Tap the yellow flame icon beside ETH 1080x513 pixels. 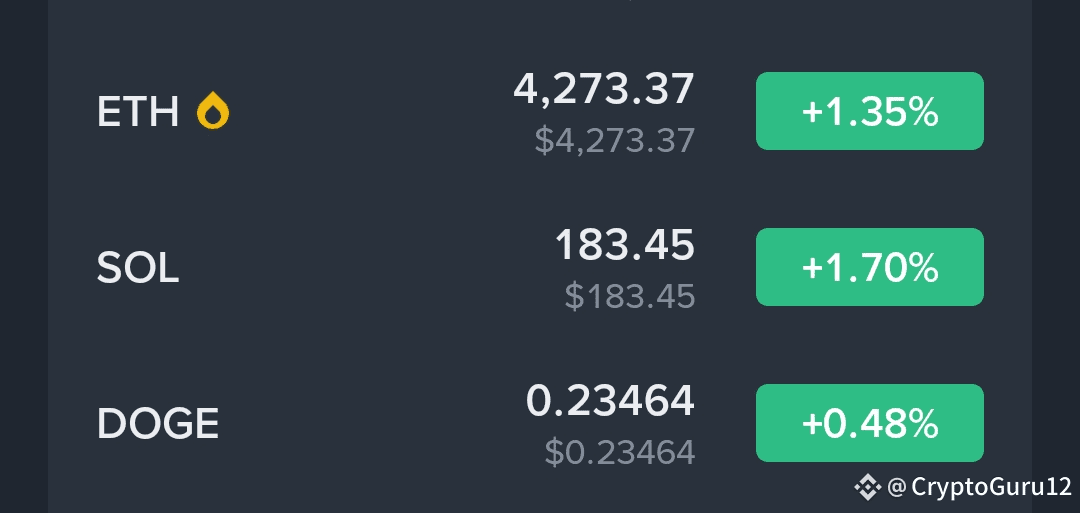tap(213, 111)
